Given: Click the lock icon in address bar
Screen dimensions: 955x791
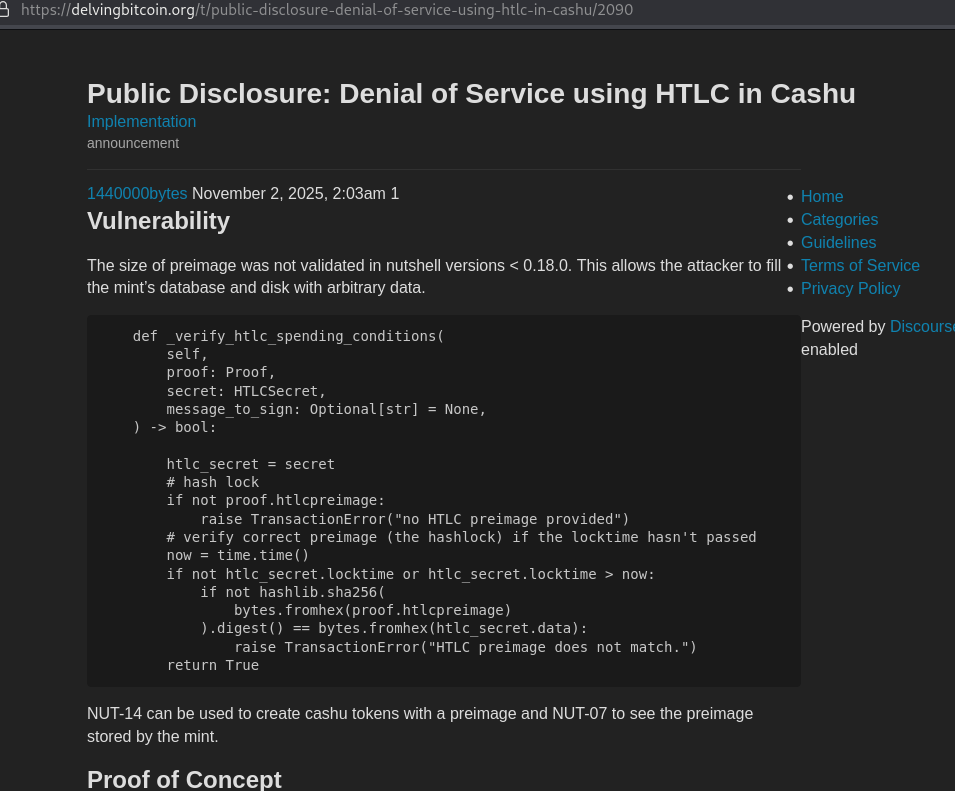Looking at the screenshot, I should (4, 10).
